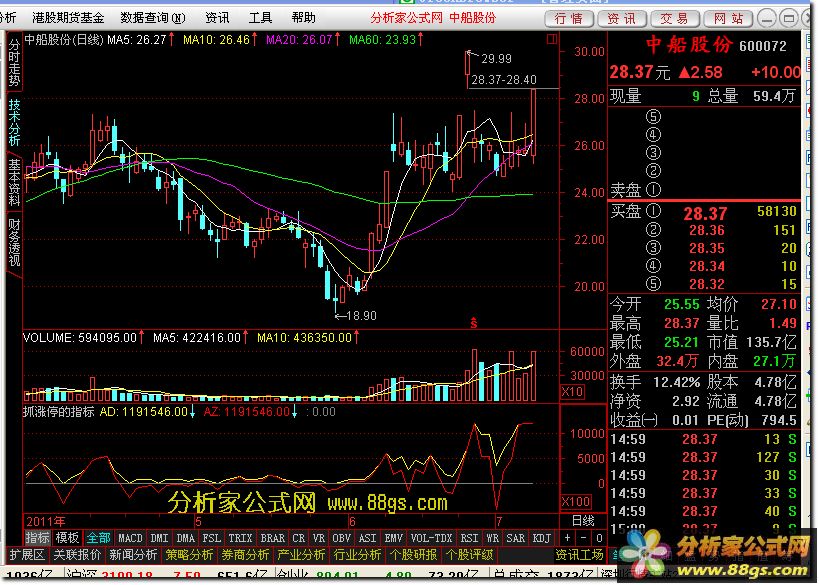
Task: Click the 资讯 button beside 行情
Action: click(622, 19)
